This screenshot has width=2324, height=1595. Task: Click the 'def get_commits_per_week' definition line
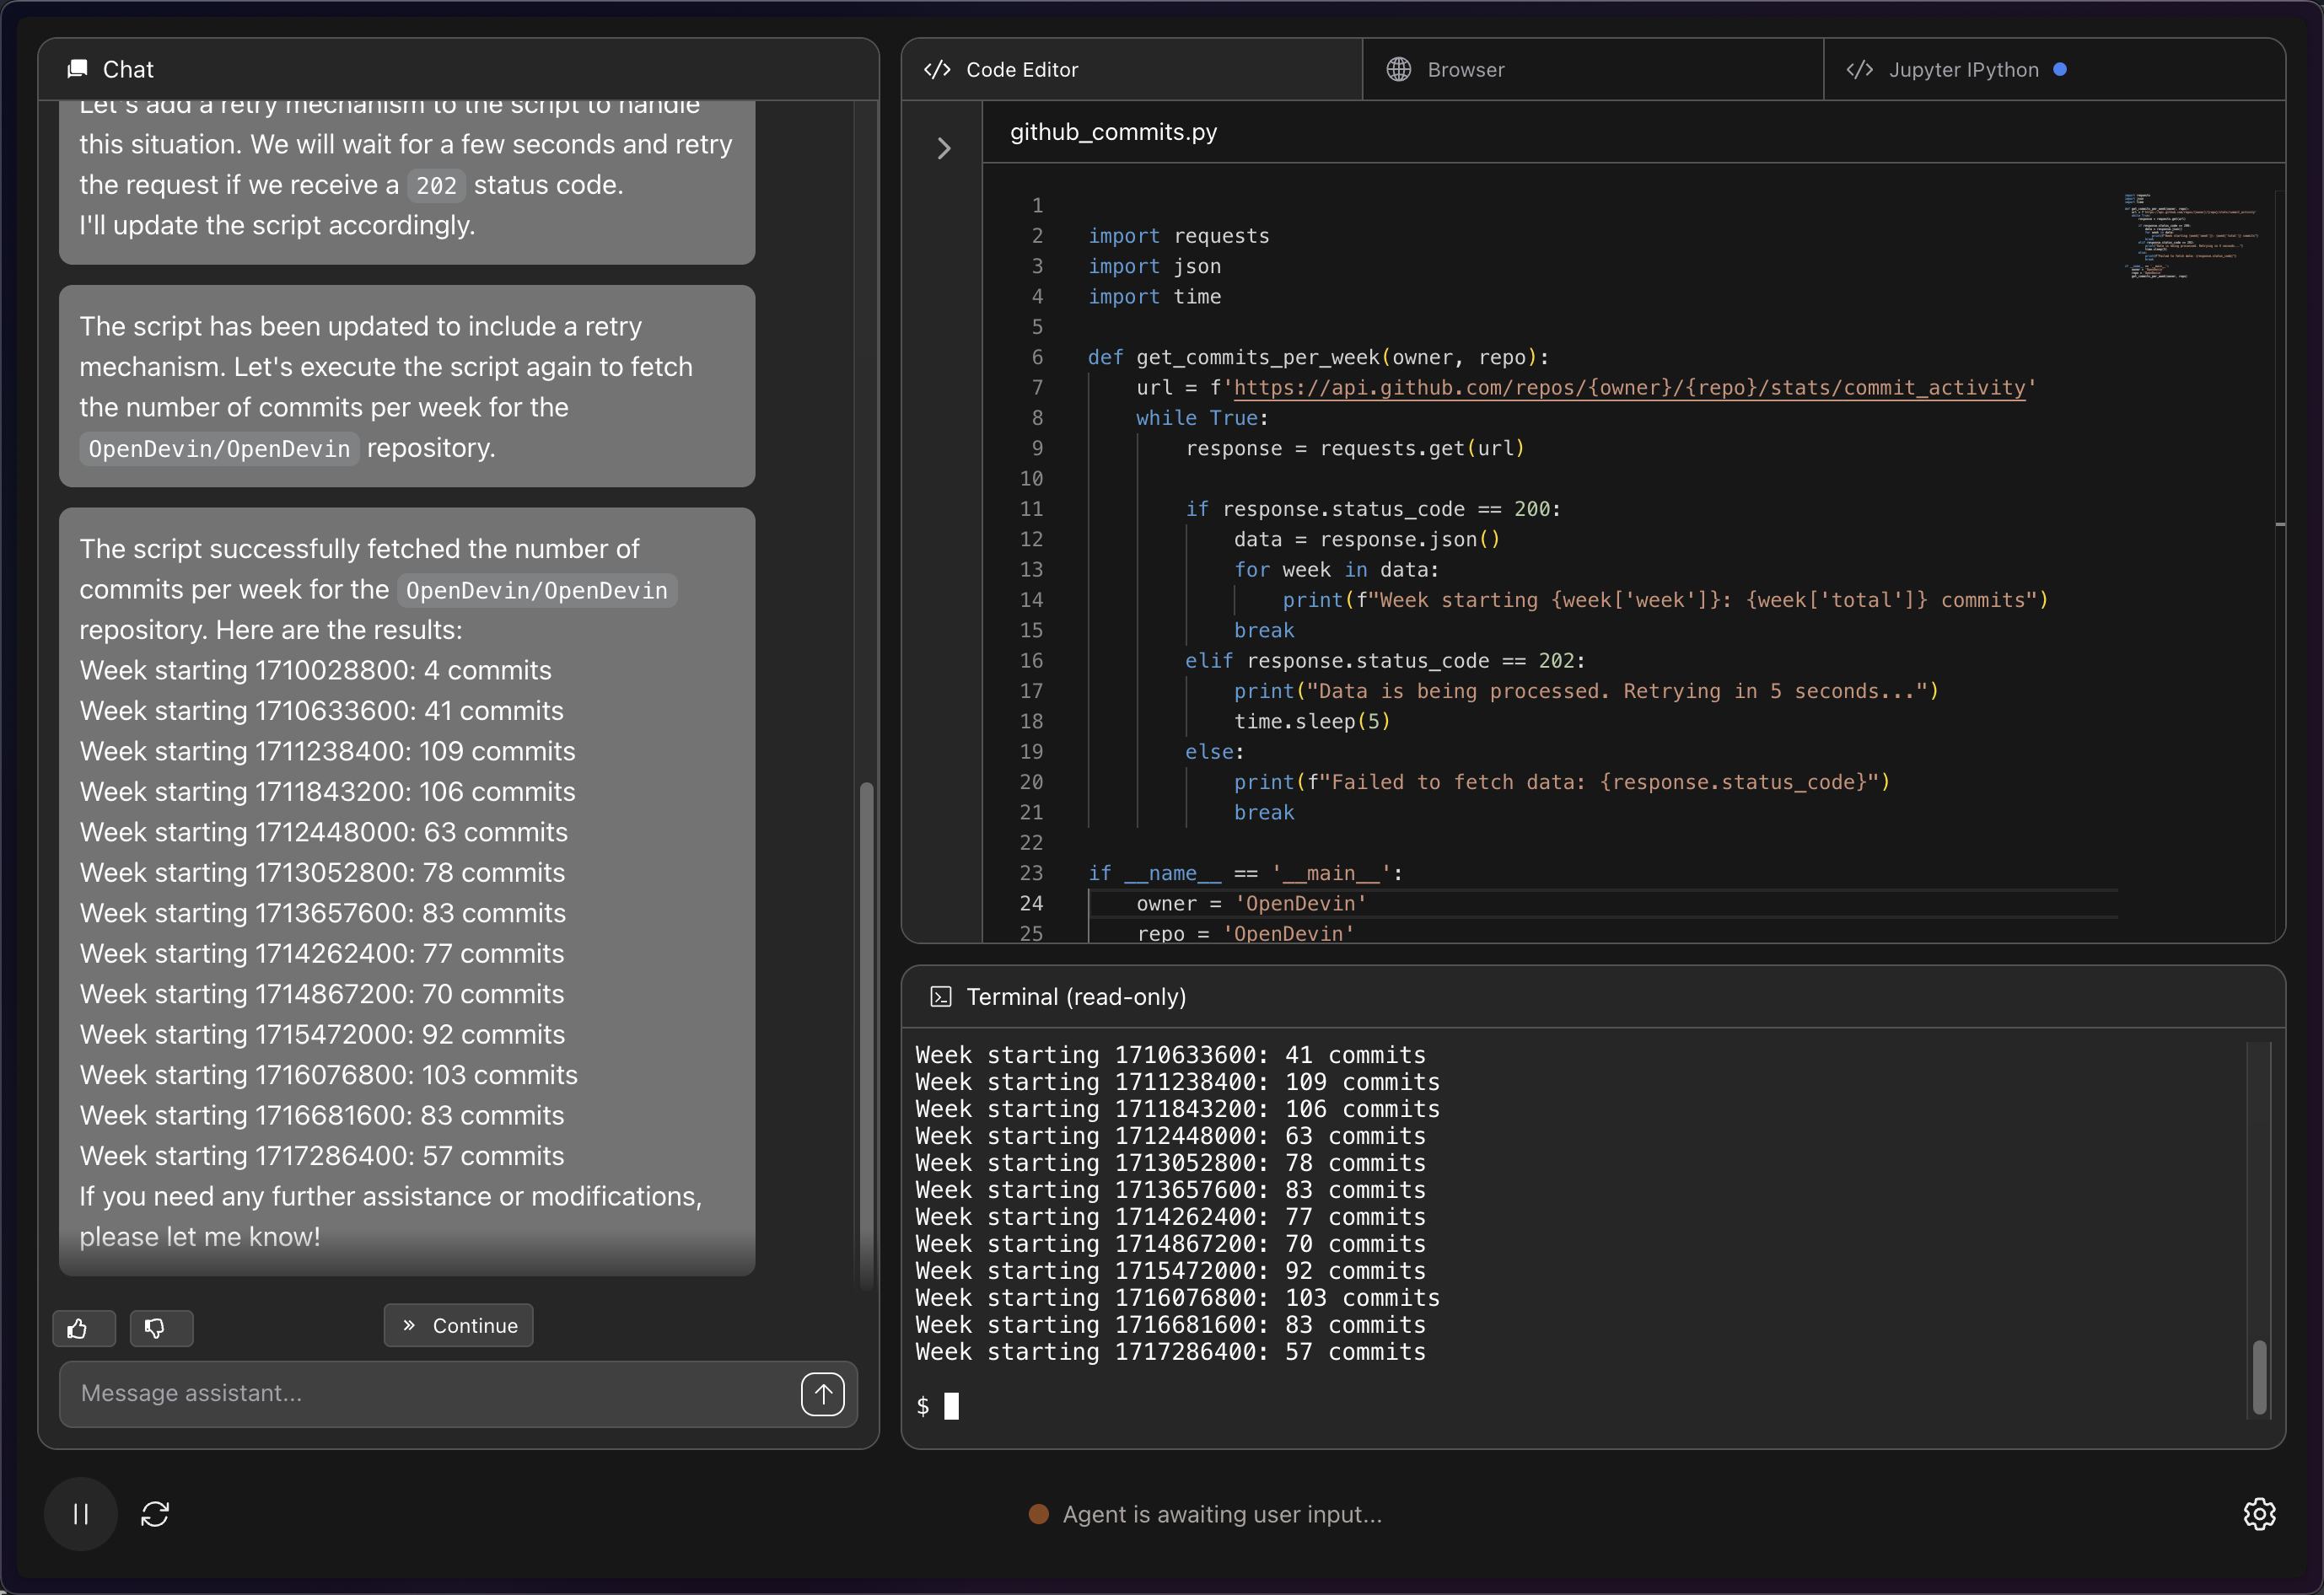coord(1319,358)
